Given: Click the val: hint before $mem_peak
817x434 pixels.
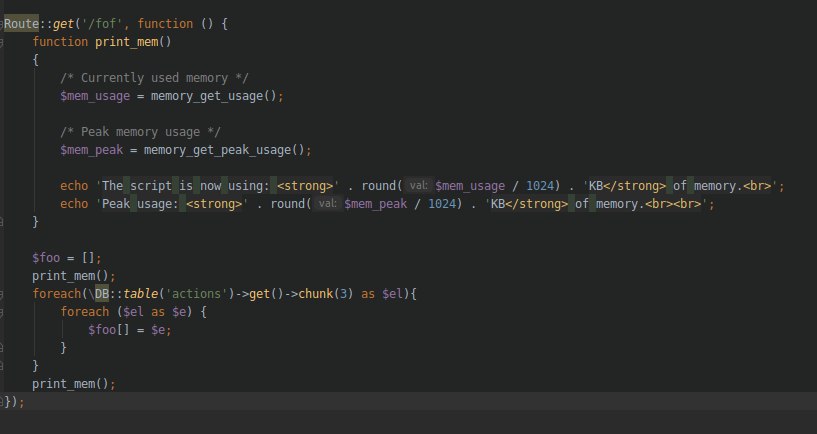Looking at the screenshot, I should click(327, 203).
